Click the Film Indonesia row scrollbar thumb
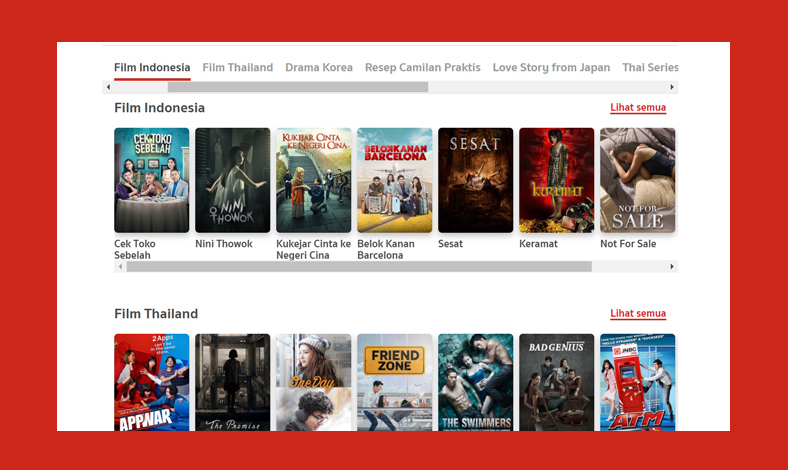Image resolution: width=788 pixels, height=470 pixels. tap(359, 266)
